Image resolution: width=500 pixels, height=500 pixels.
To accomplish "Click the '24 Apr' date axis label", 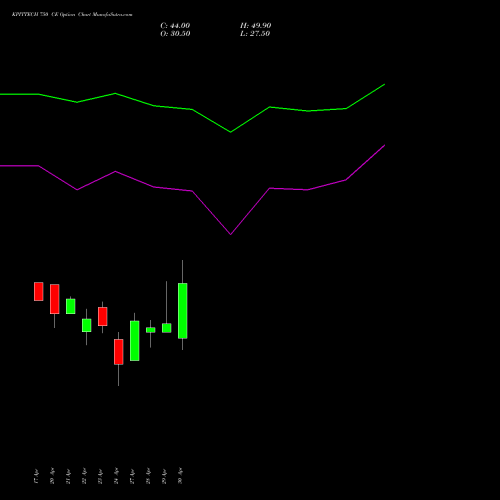I will pyautogui.click(x=116, y=476).
